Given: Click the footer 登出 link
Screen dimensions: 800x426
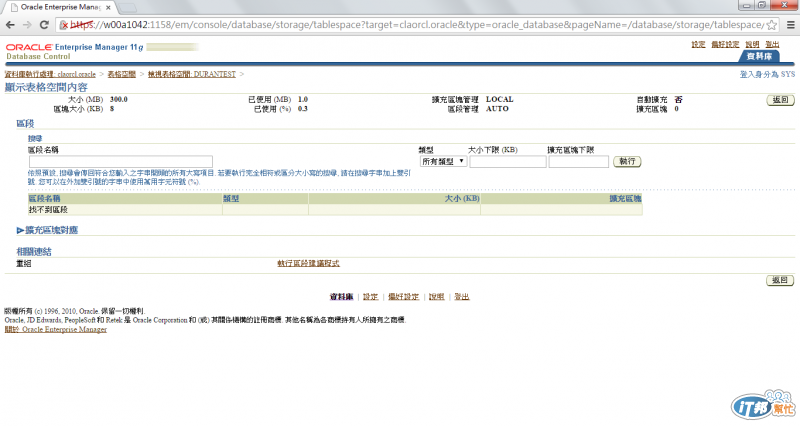Looking at the screenshot, I should click(x=462, y=296).
